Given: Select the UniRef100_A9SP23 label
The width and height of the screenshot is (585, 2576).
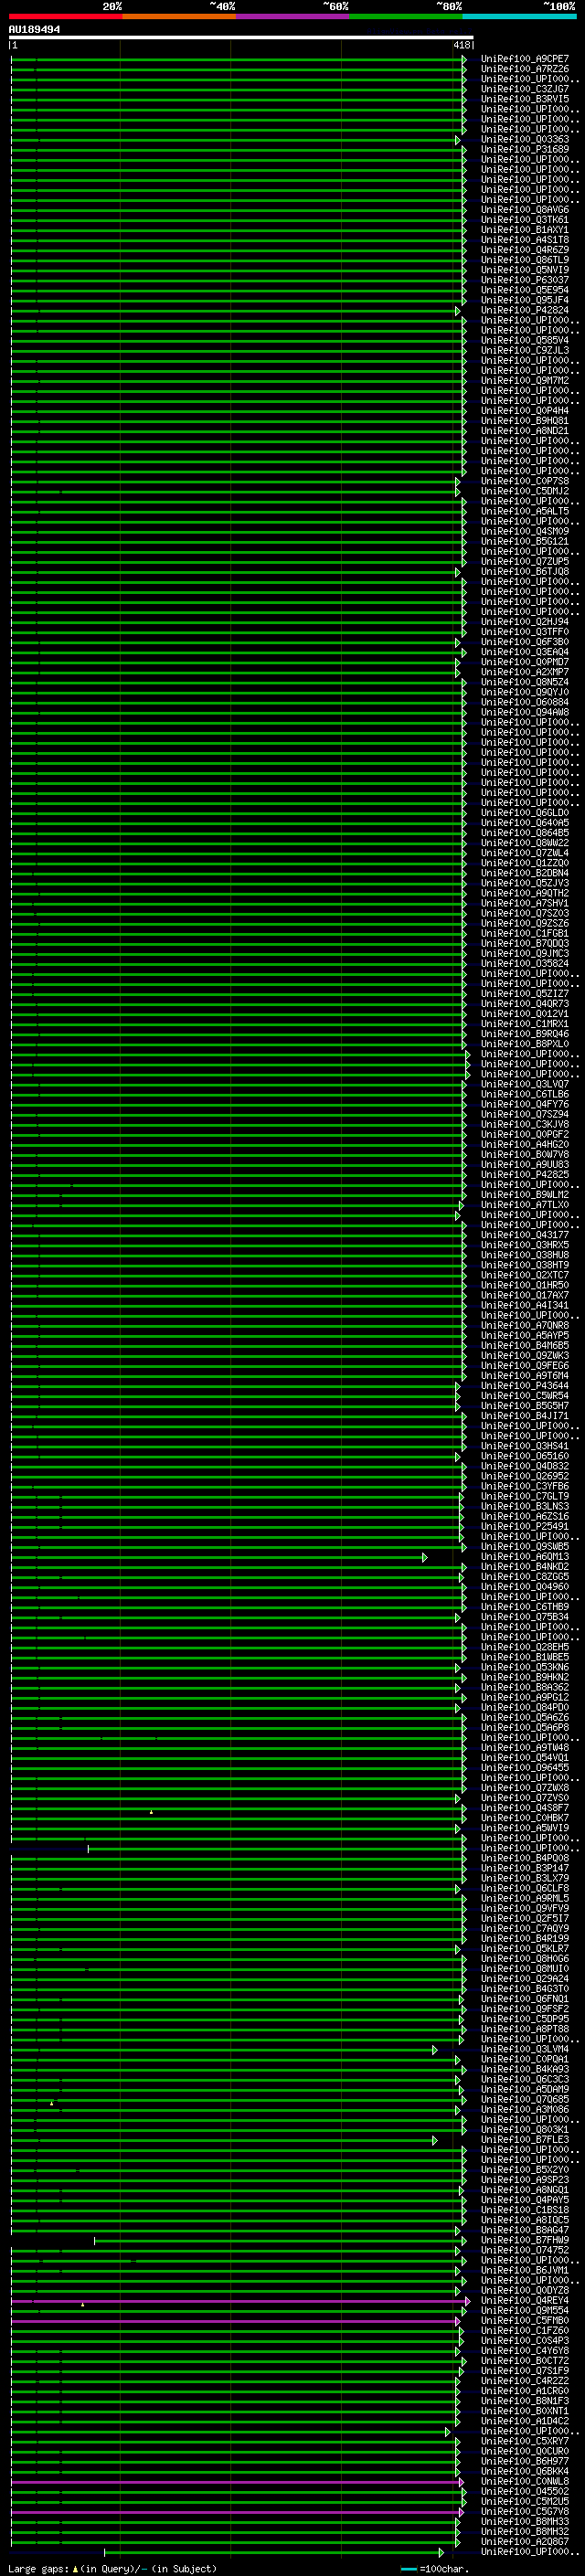Looking at the screenshot, I should (x=524, y=2180).
